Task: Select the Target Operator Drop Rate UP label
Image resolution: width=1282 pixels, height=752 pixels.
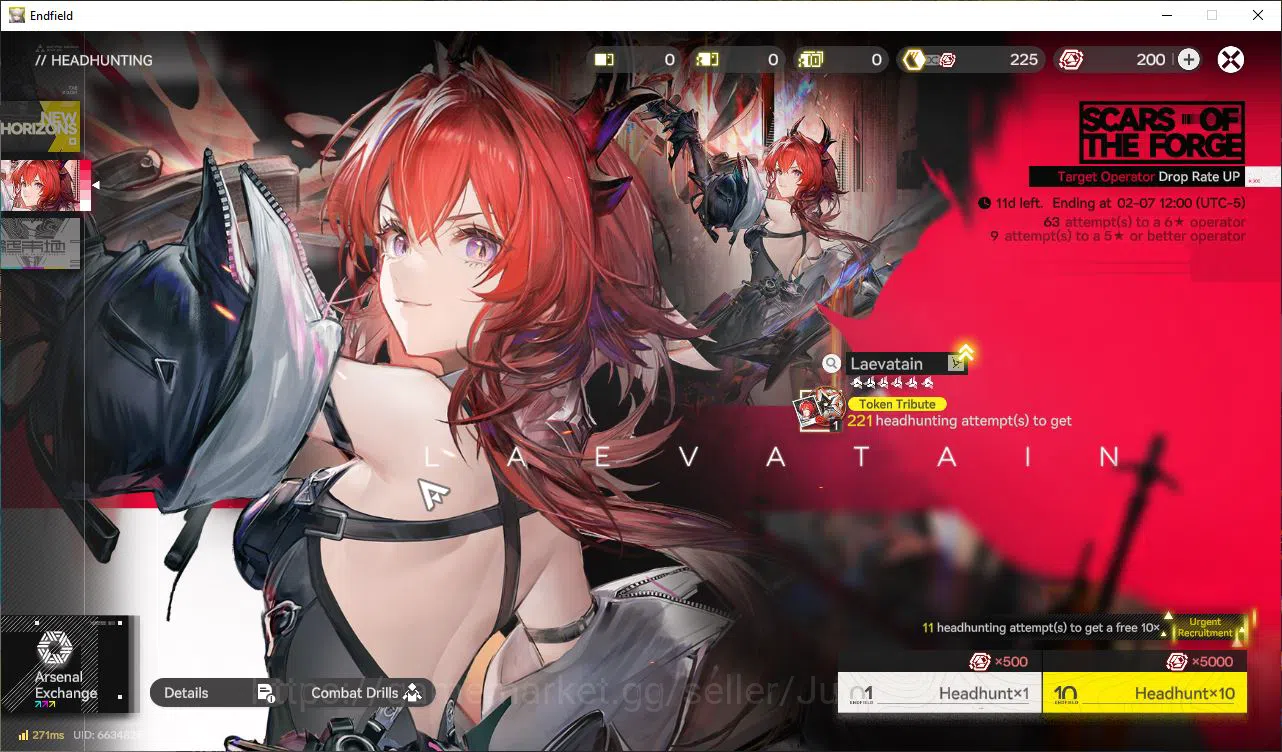Action: [x=1136, y=176]
